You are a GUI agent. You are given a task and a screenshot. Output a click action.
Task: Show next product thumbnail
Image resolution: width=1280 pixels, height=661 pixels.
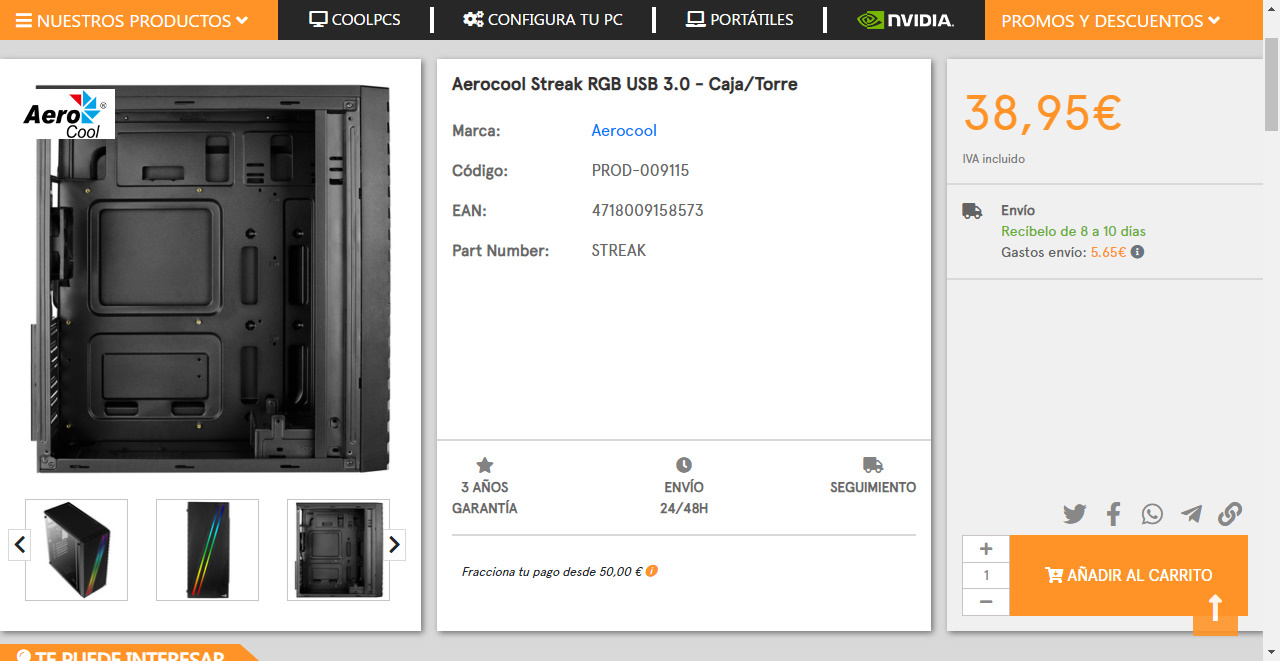click(x=394, y=545)
